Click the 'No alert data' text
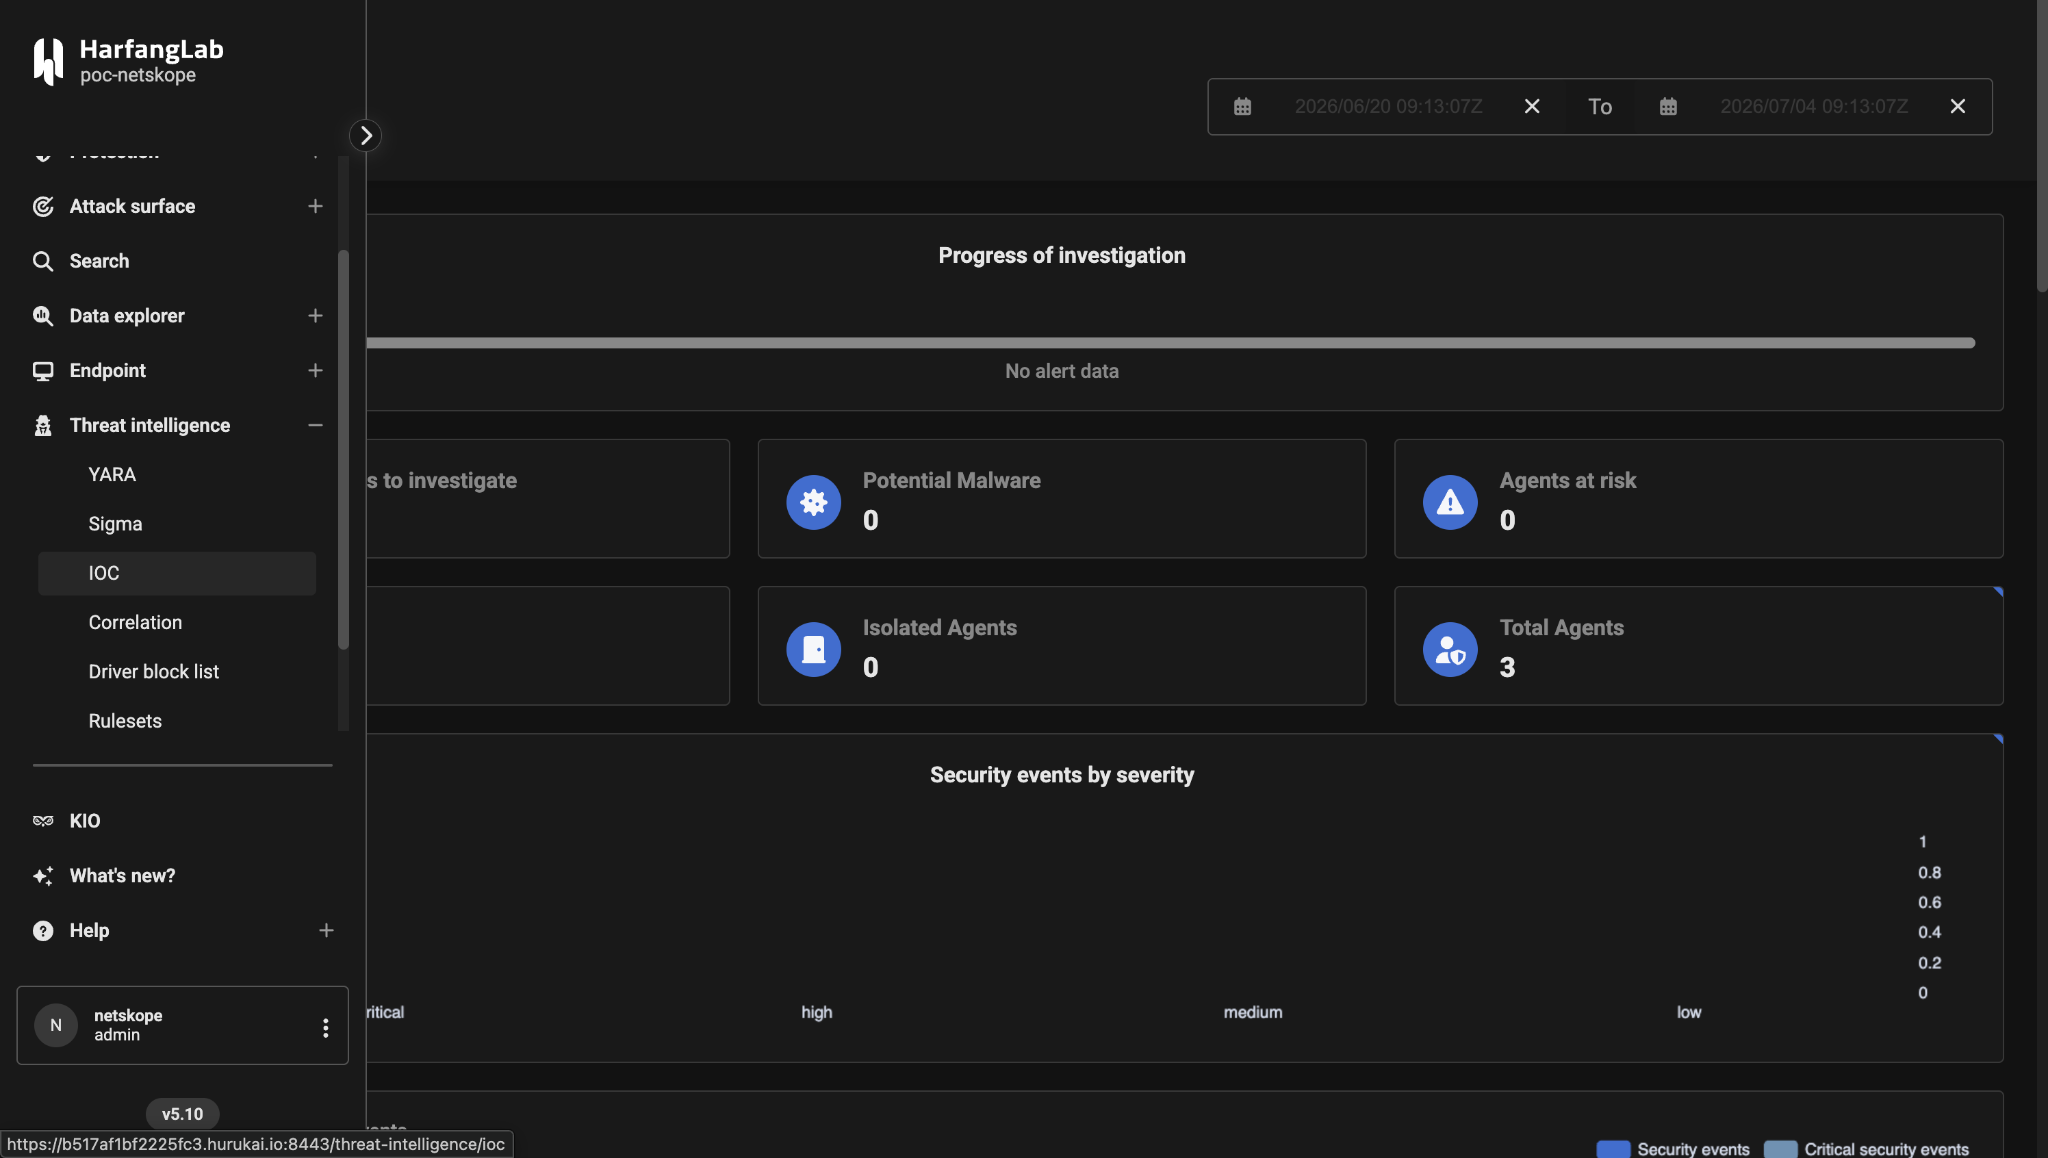The width and height of the screenshot is (2048, 1158). 1061,371
